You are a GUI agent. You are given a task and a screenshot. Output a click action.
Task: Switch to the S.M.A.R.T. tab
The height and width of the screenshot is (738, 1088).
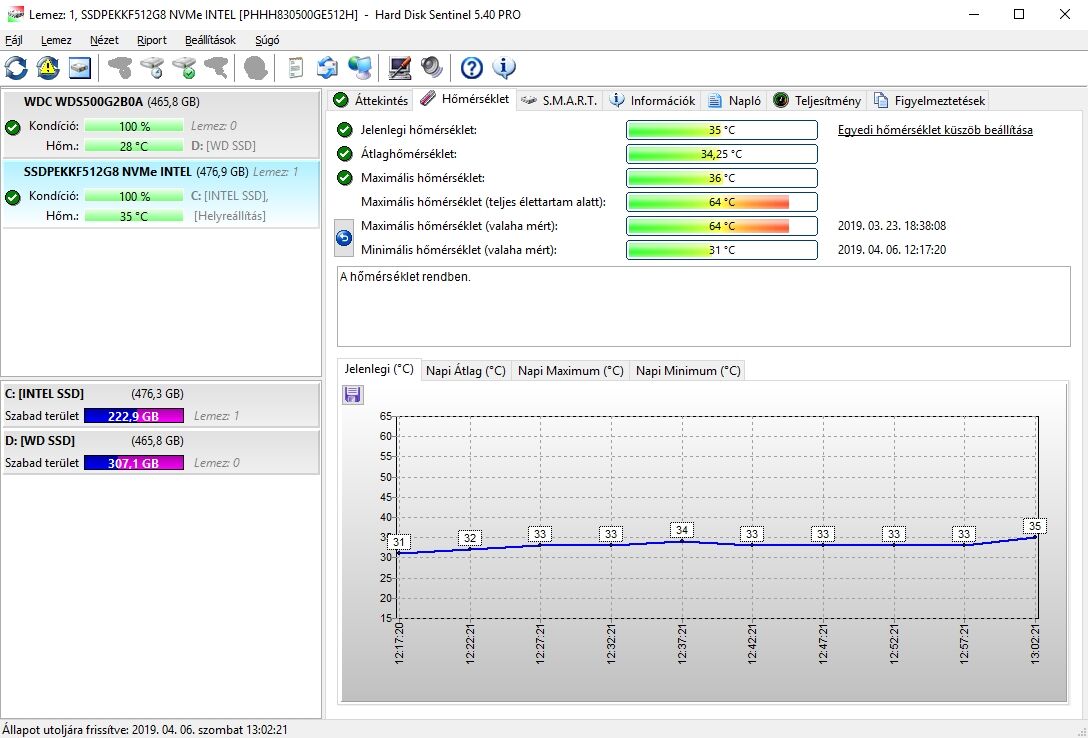coord(559,101)
